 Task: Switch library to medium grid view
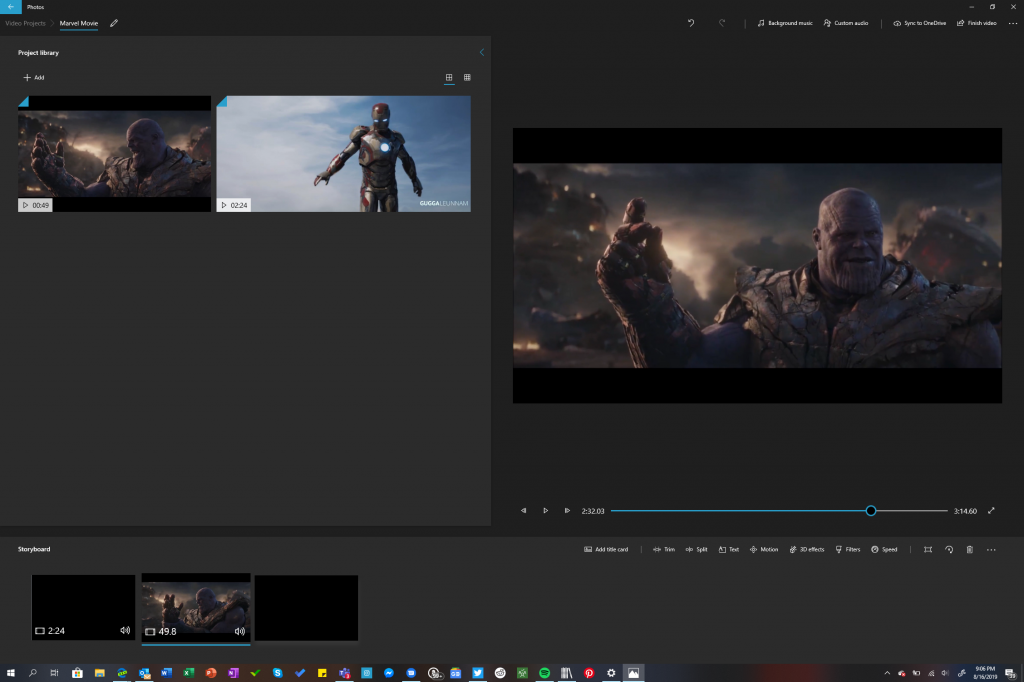coord(449,77)
